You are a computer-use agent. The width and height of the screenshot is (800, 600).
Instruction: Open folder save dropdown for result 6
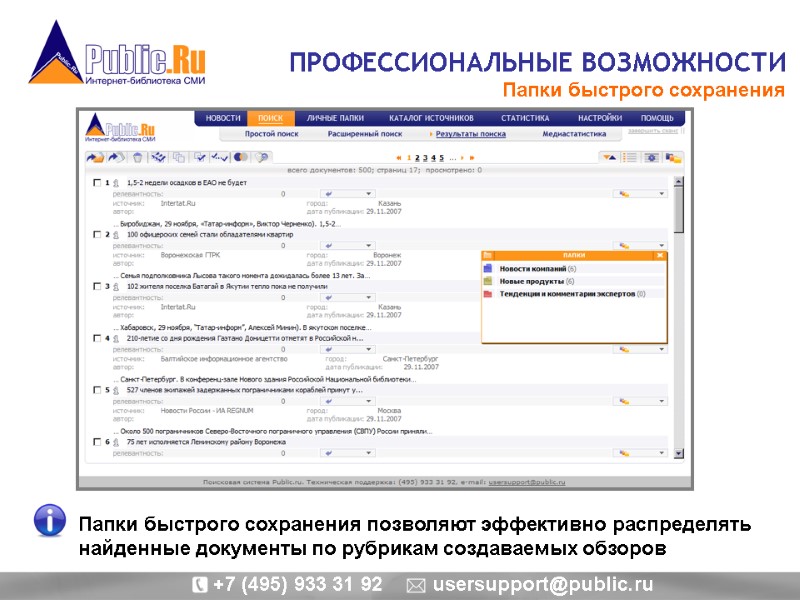coord(640,453)
